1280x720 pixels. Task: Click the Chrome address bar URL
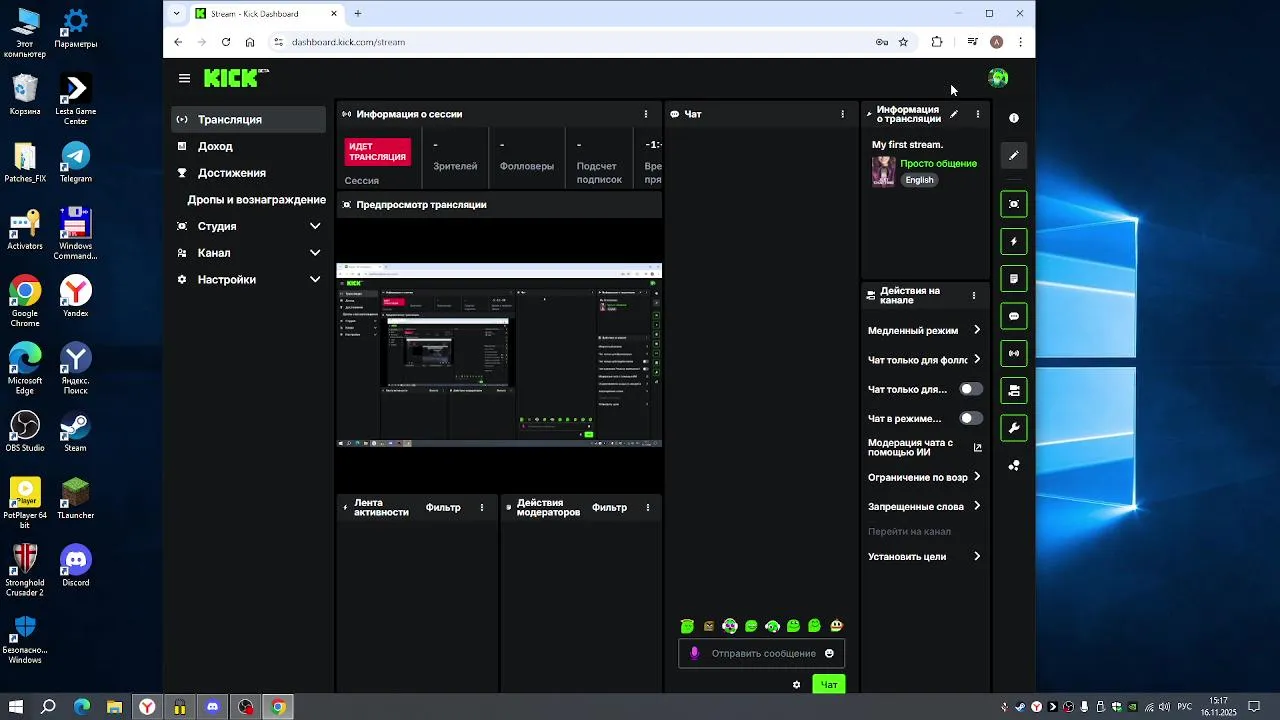tap(348, 42)
